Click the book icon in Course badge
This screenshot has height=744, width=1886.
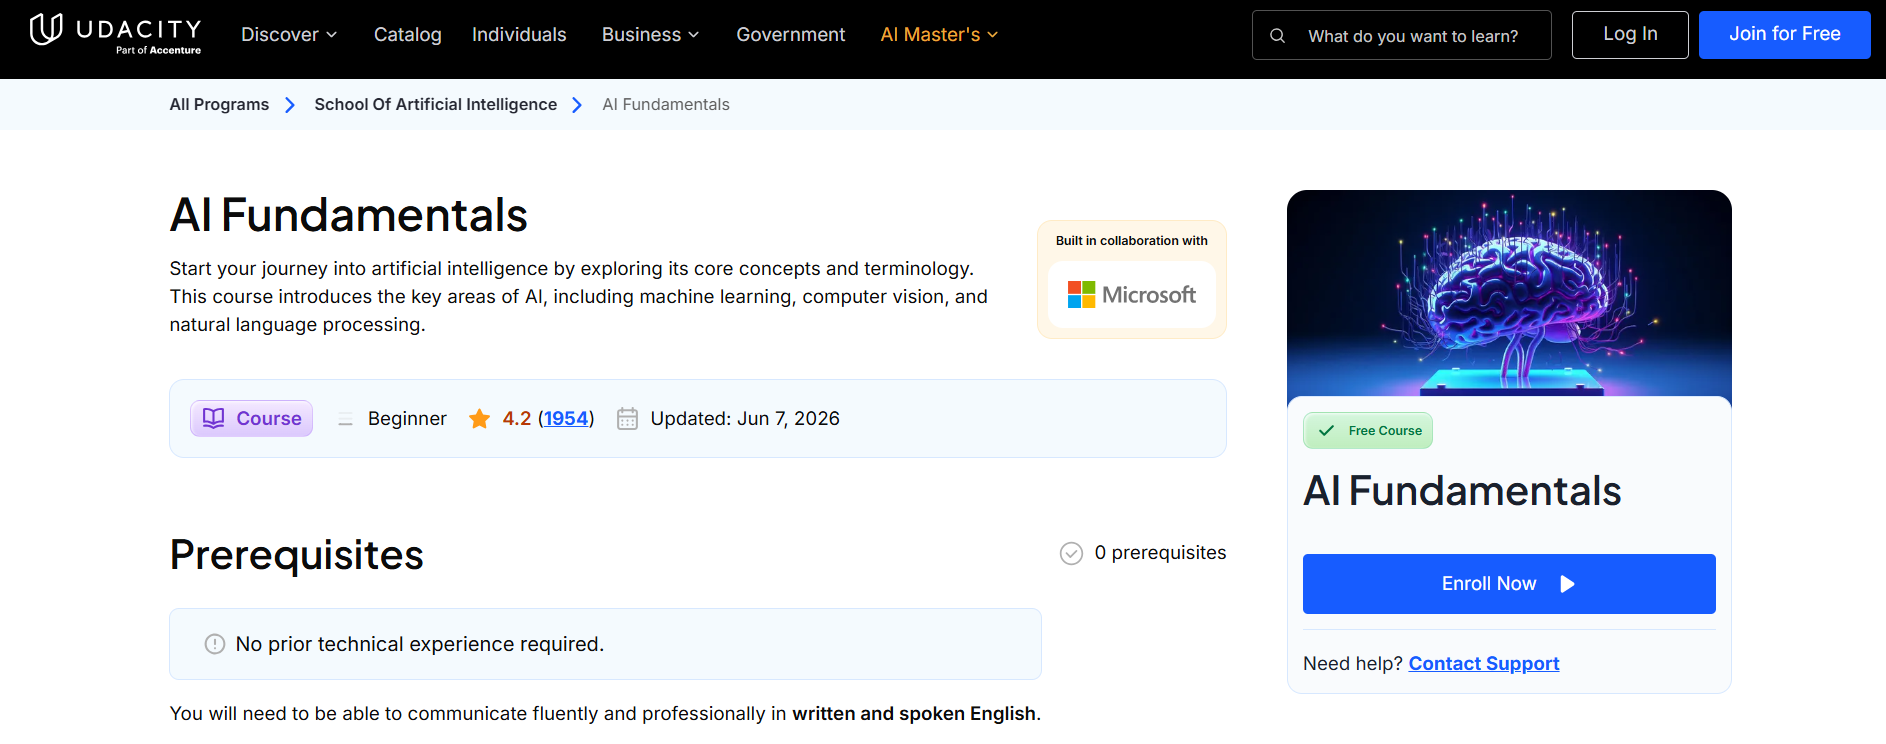213,418
